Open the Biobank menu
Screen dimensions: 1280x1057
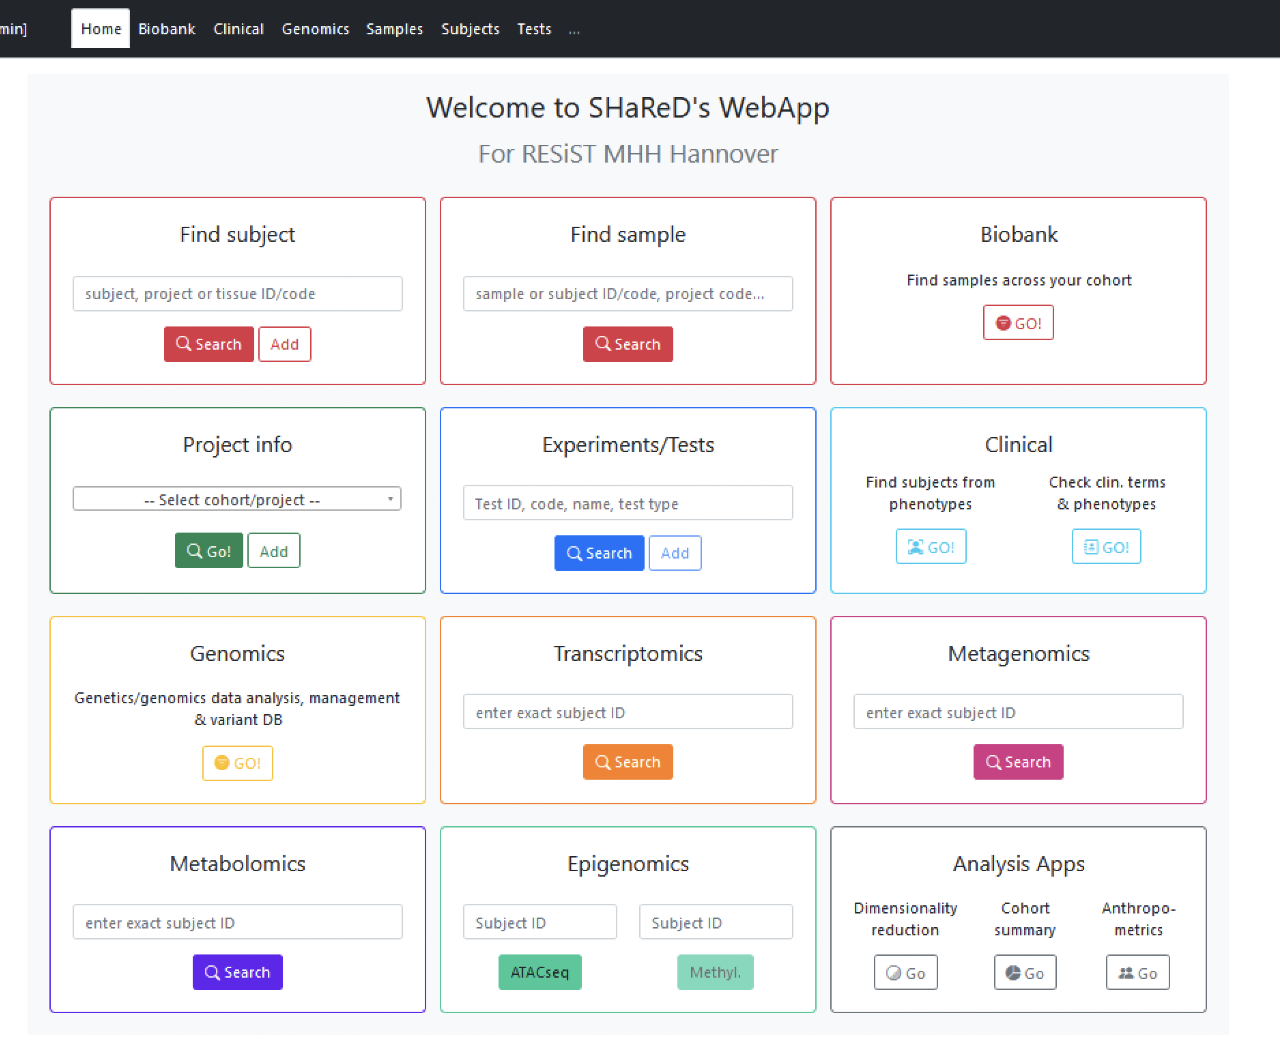167,29
